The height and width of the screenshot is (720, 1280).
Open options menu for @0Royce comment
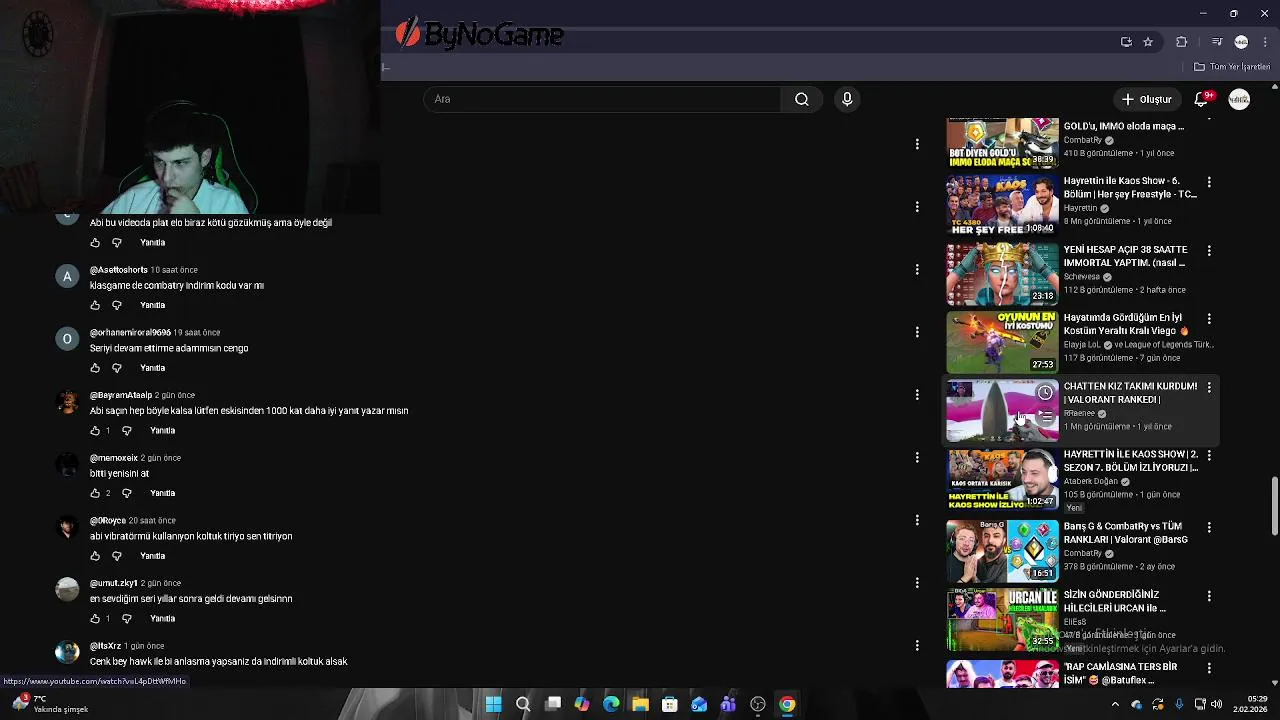coord(917,520)
